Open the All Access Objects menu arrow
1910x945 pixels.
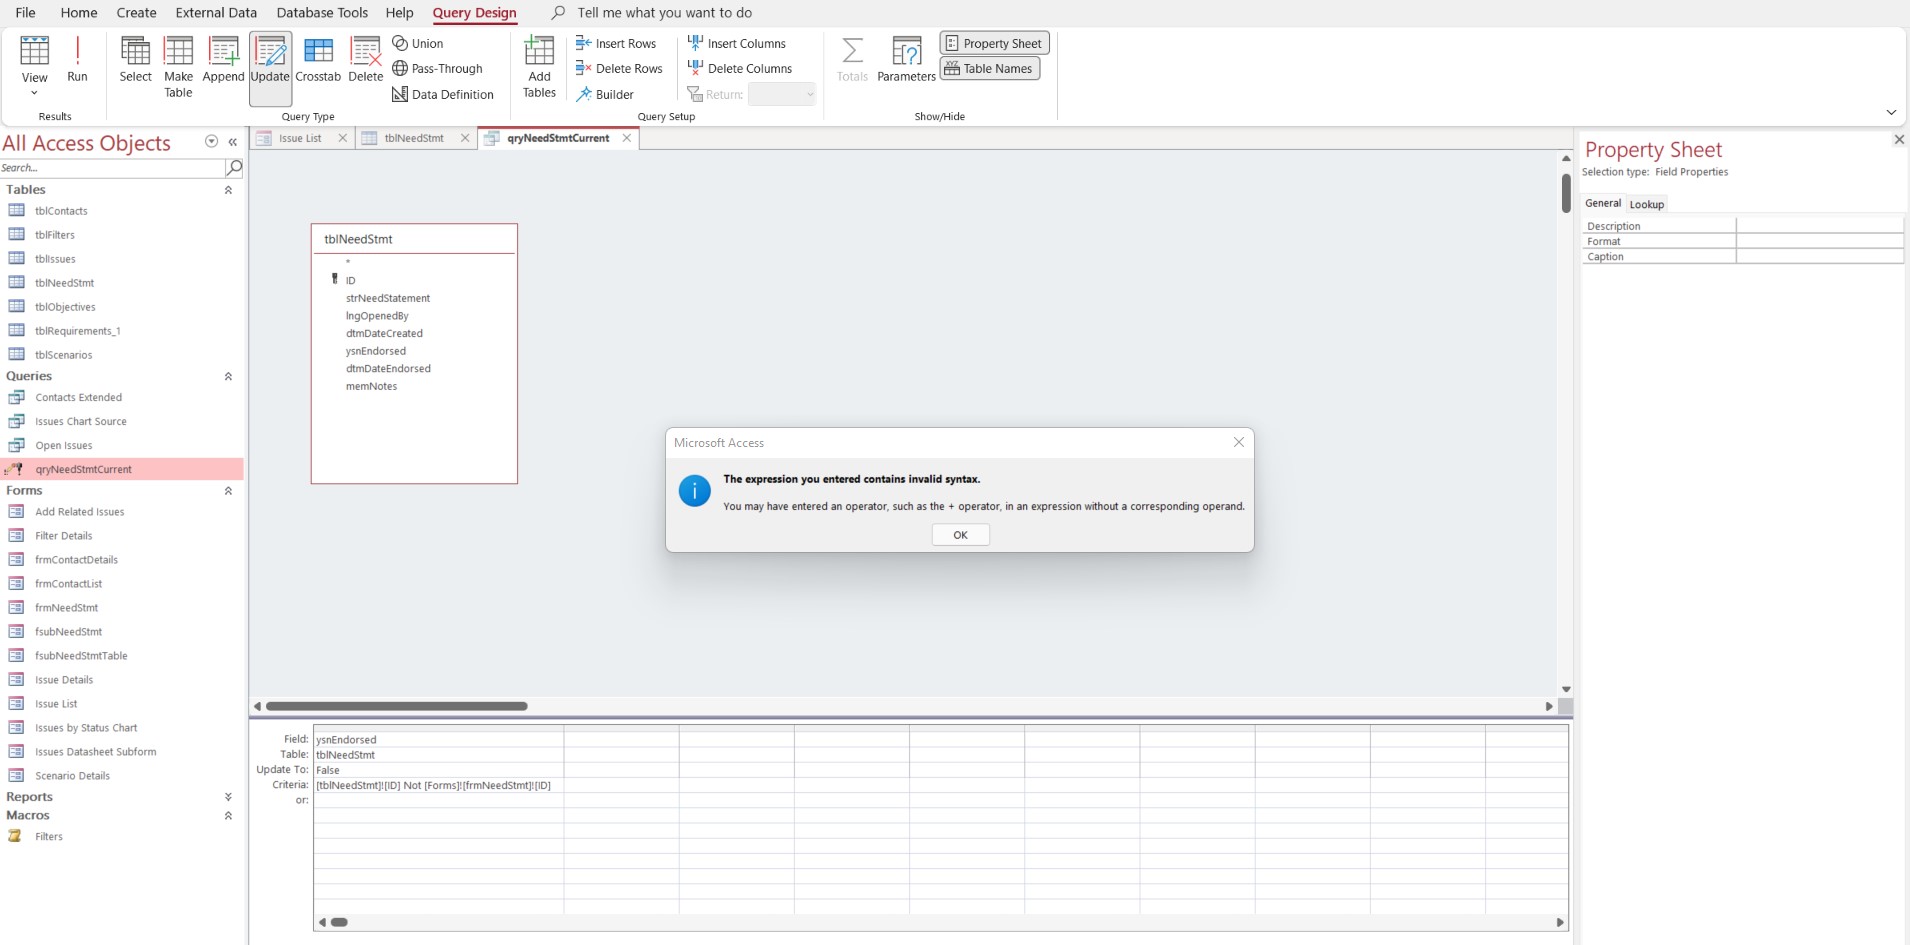coord(211,142)
